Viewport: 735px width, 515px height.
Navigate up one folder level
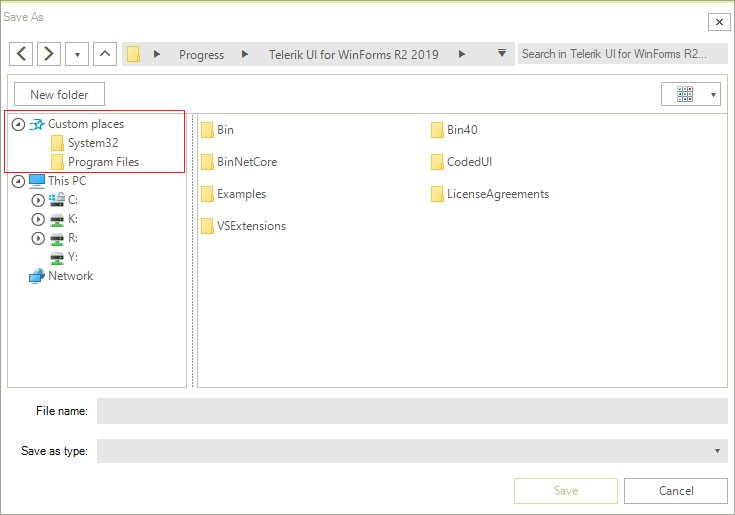tap(105, 54)
